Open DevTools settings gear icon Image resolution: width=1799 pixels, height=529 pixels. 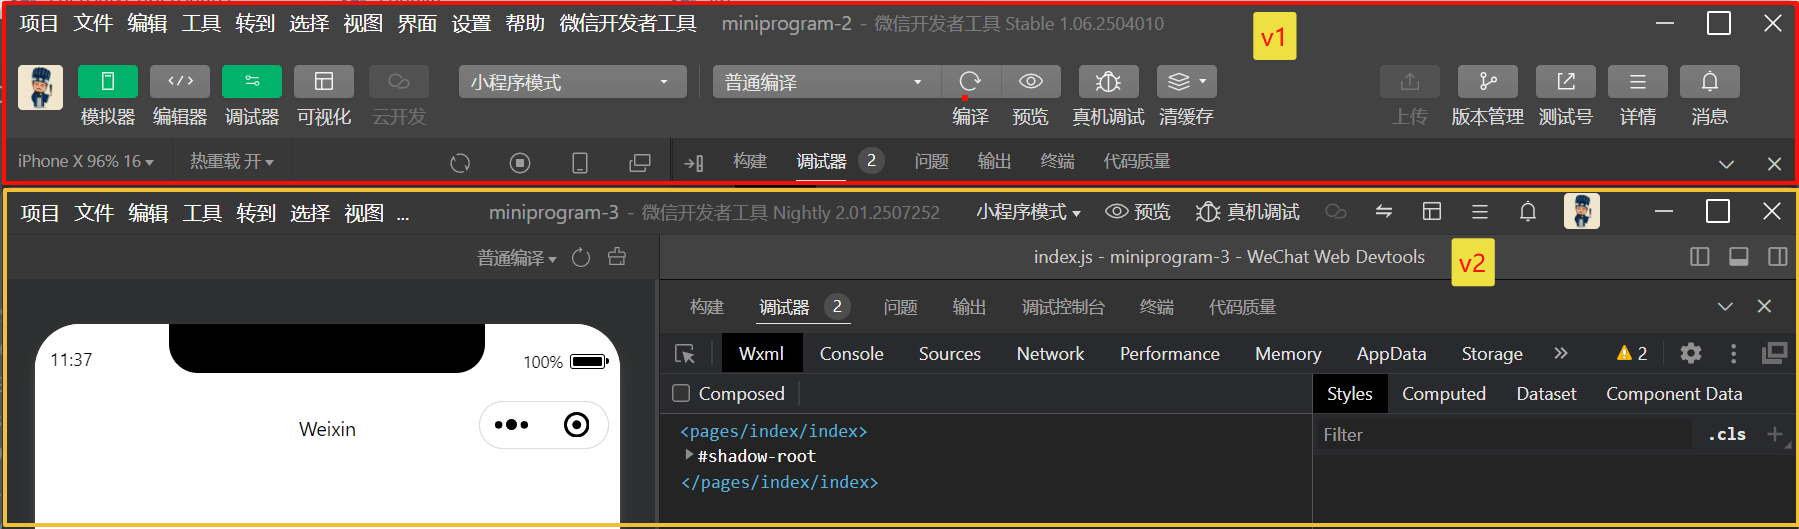1690,353
